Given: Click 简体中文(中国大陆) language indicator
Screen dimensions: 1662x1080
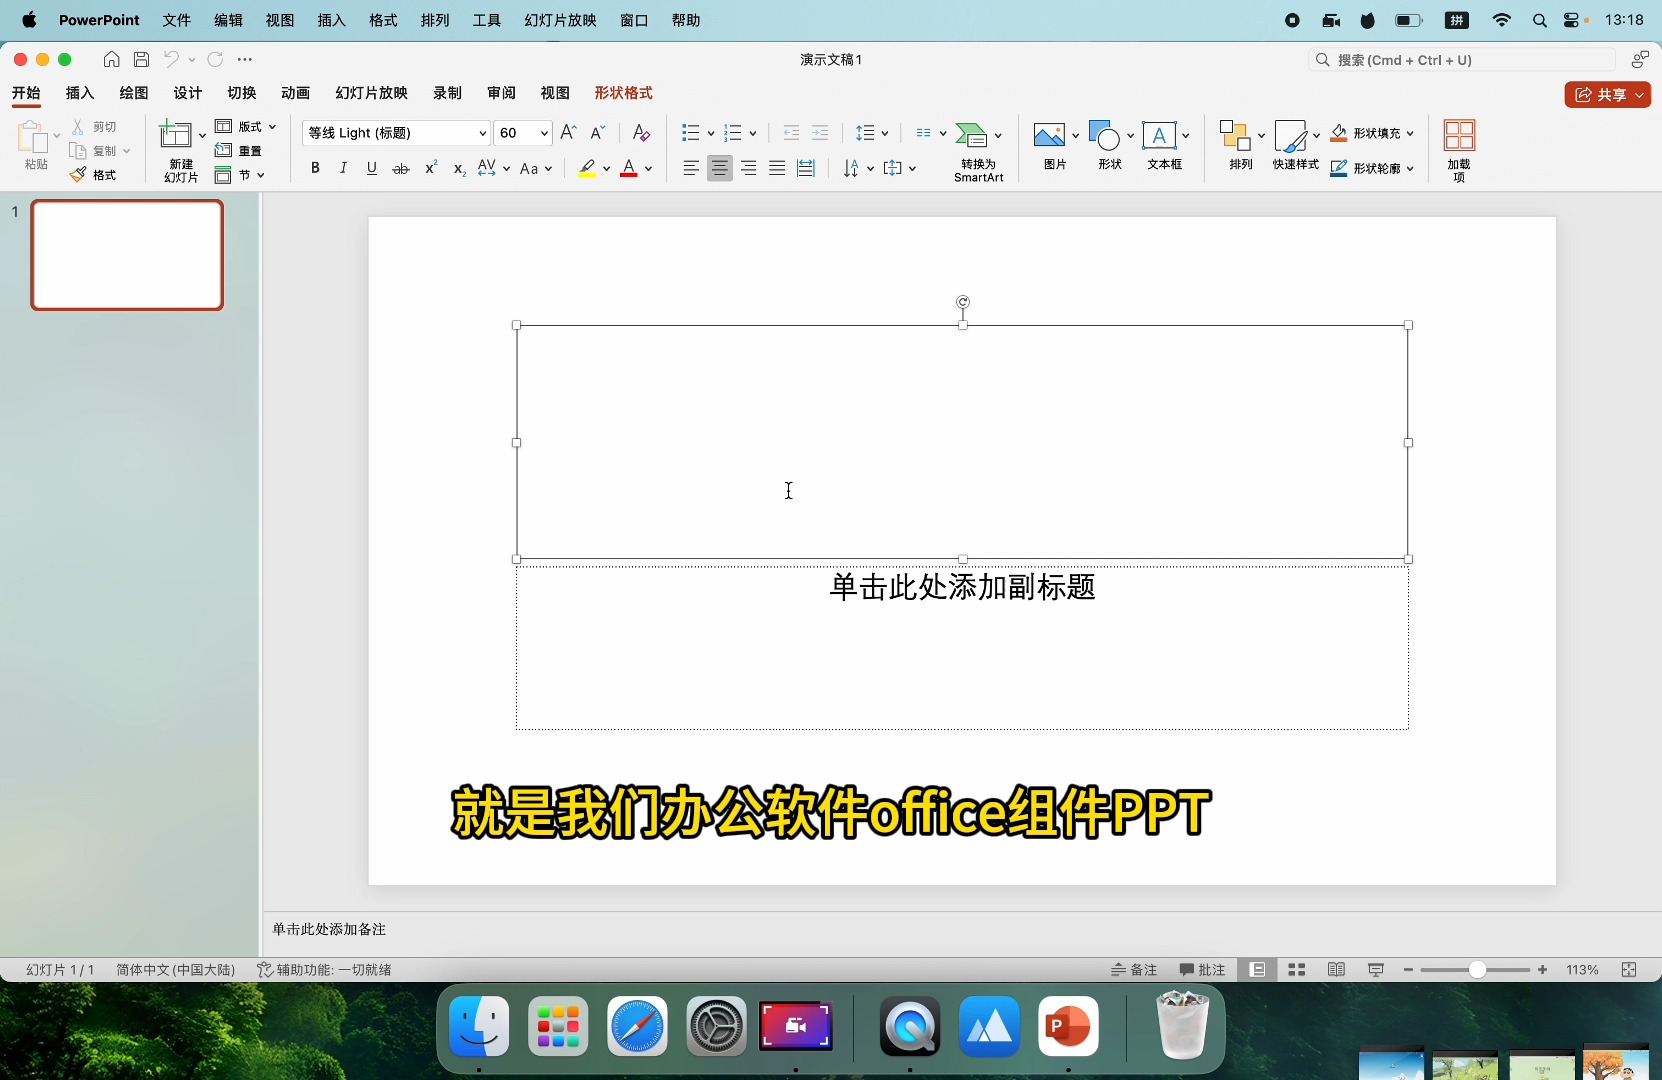Looking at the screenshot, I should pos(175,969).
